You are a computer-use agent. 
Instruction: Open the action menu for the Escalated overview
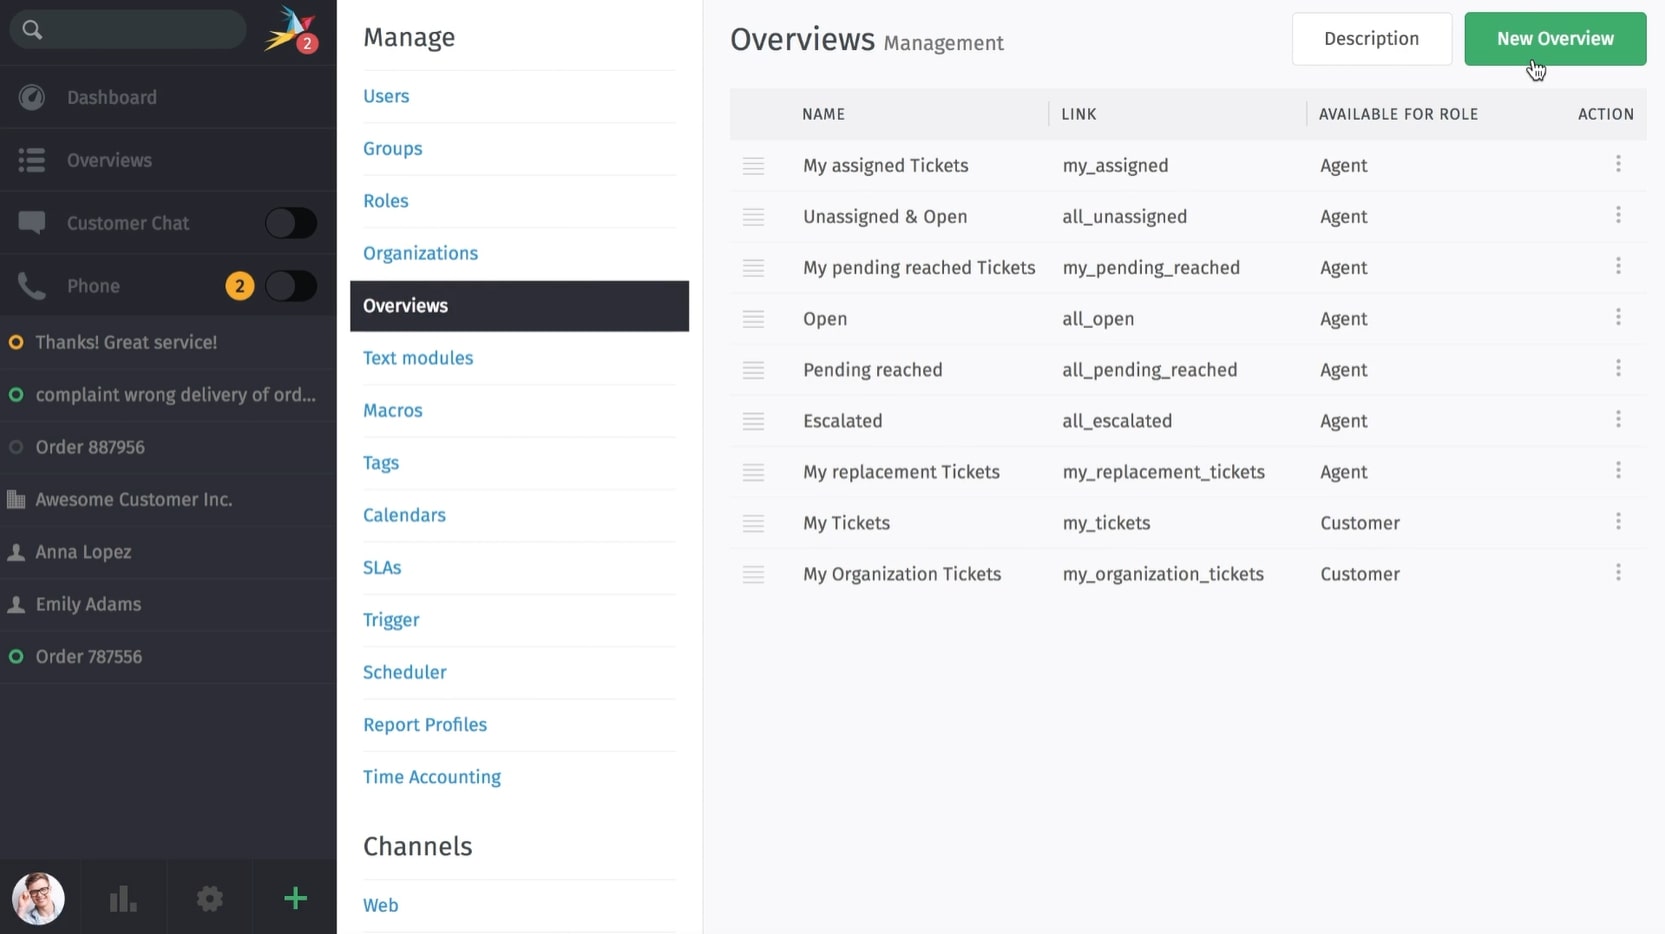[x=1617, y=420]
